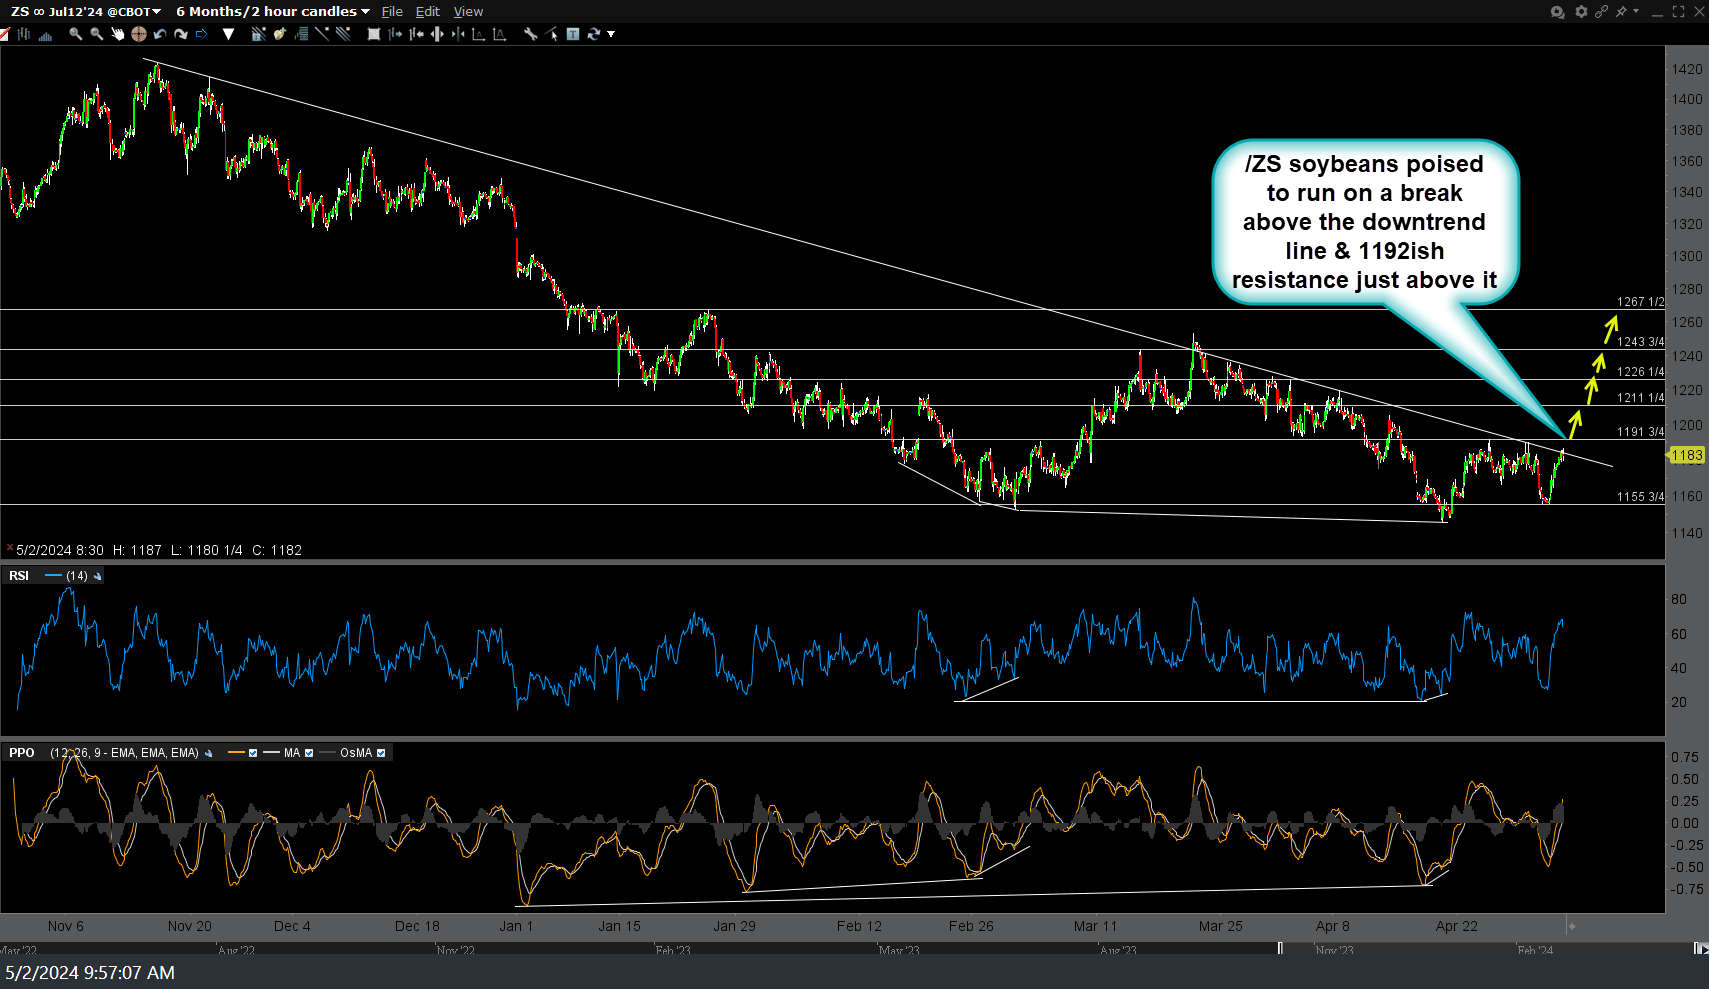1709x989 pixels.
Task: Open the pin options dropdown arrow
Action: click(1636, 12)
